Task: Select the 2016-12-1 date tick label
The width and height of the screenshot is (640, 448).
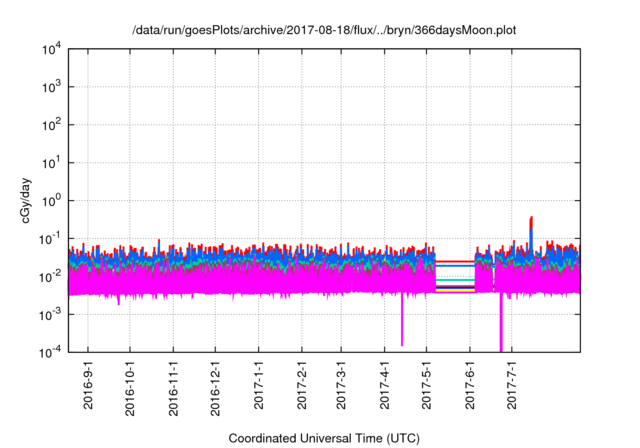Action: point(216,386)
